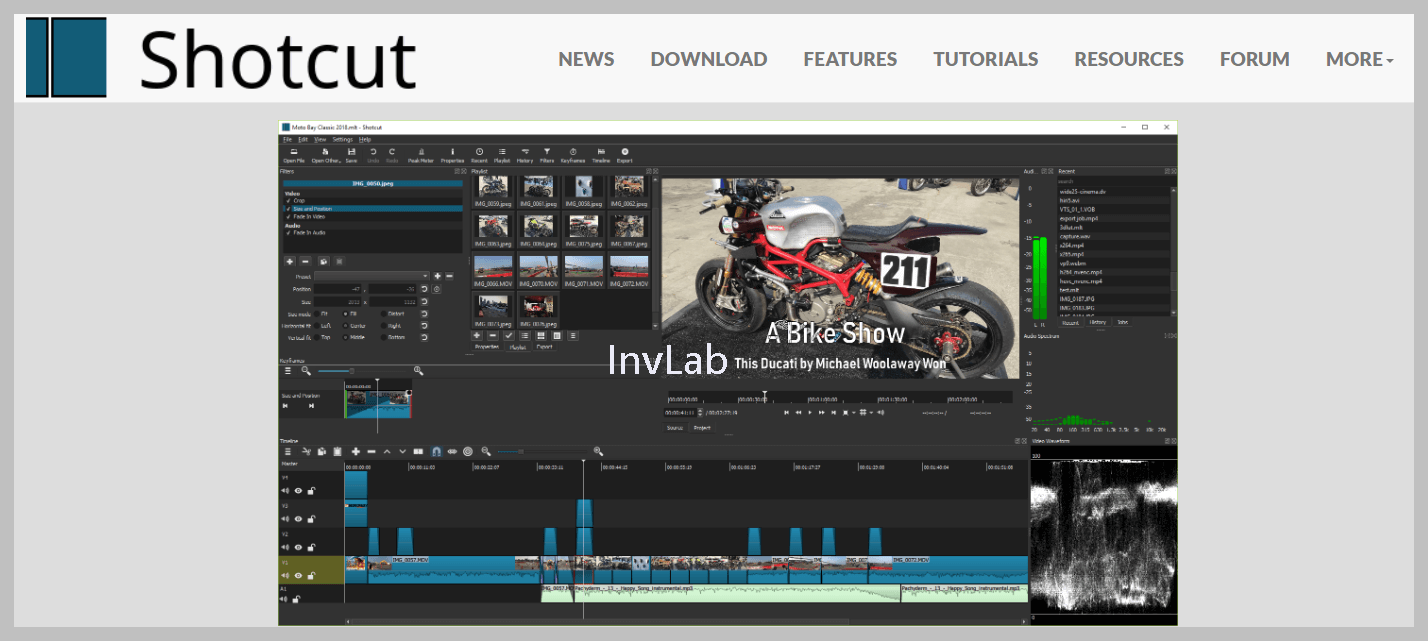Open the History toolbar icon
Viewport: 1428px width, 641px height.
525,155
